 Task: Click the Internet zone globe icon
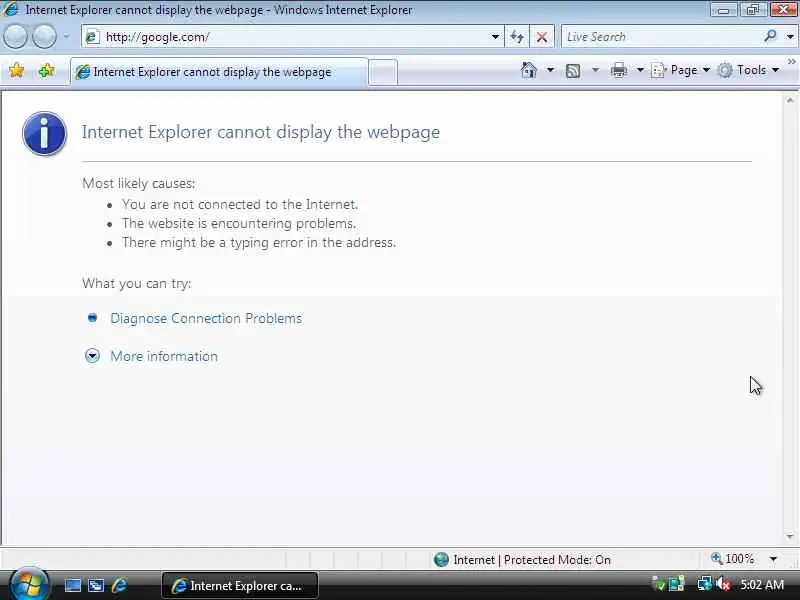click(x=441, y=560)
